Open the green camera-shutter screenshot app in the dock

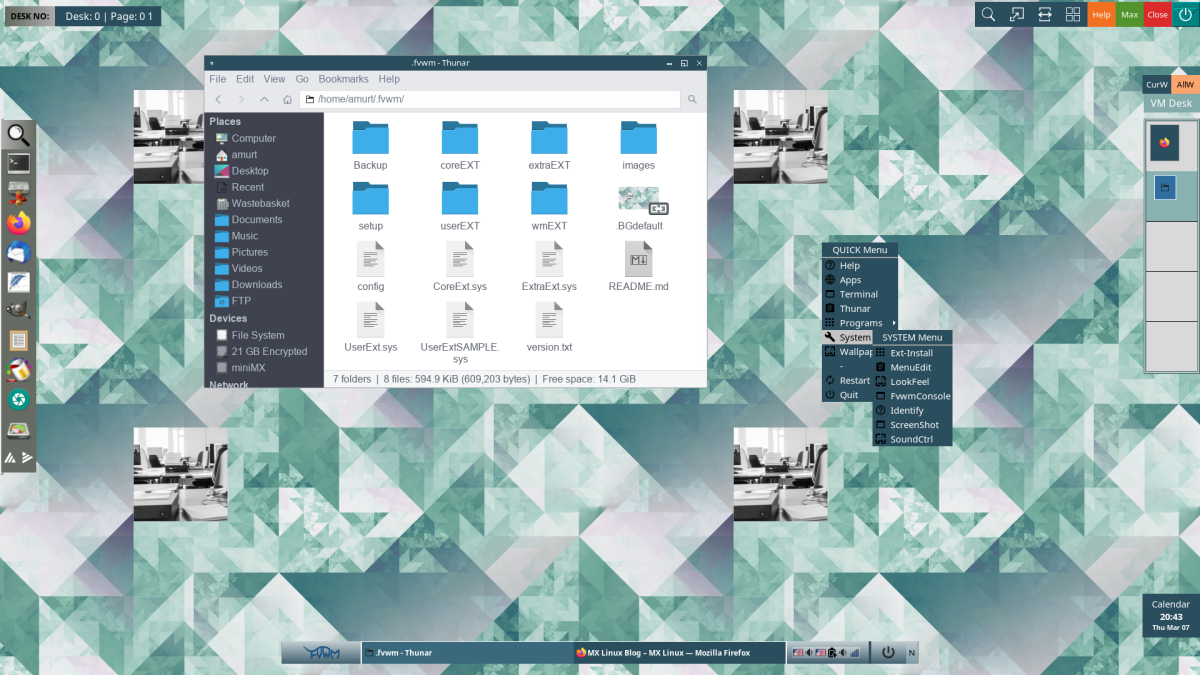(19, 400)
